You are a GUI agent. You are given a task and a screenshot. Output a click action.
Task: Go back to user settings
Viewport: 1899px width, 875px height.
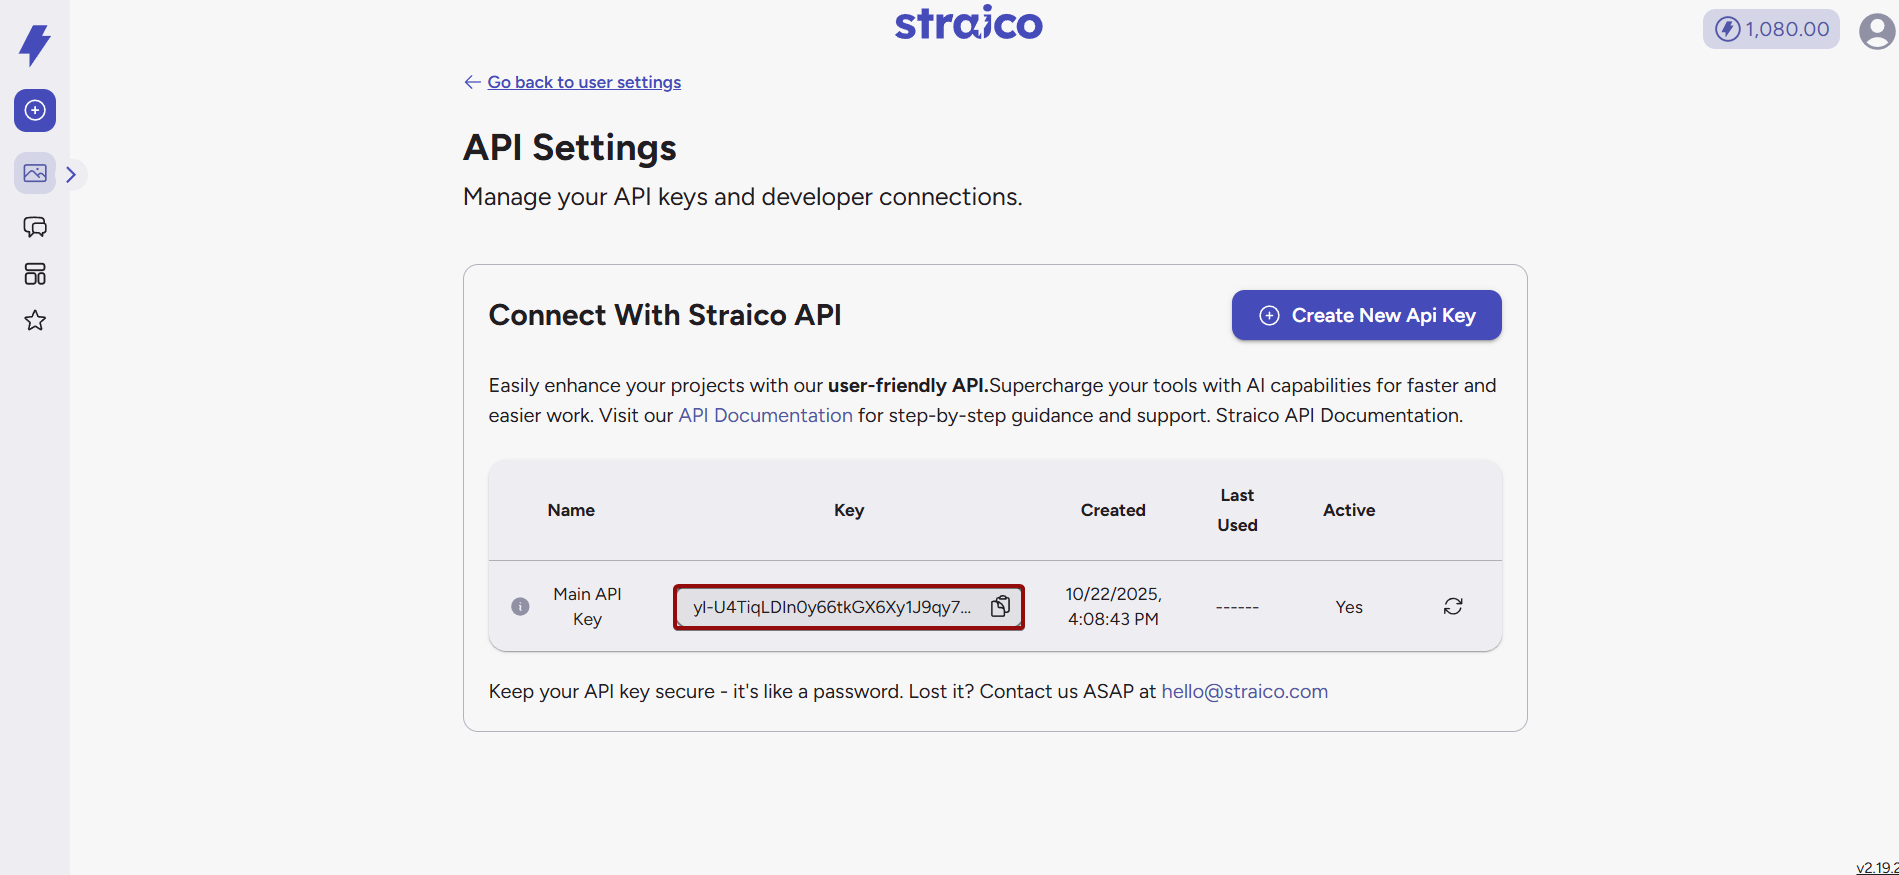click(584, 82)
